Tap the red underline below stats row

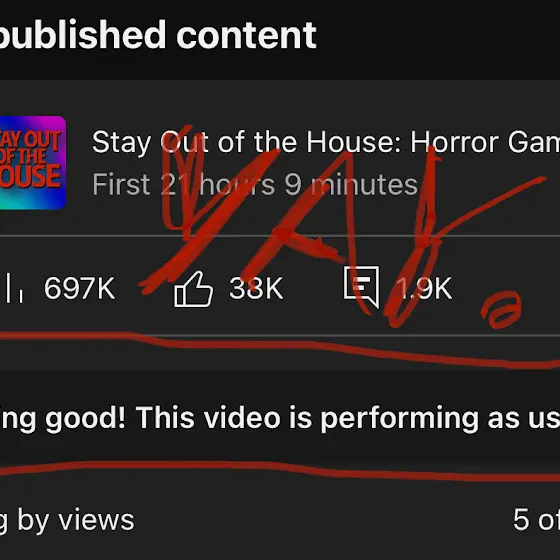(280, 350)
